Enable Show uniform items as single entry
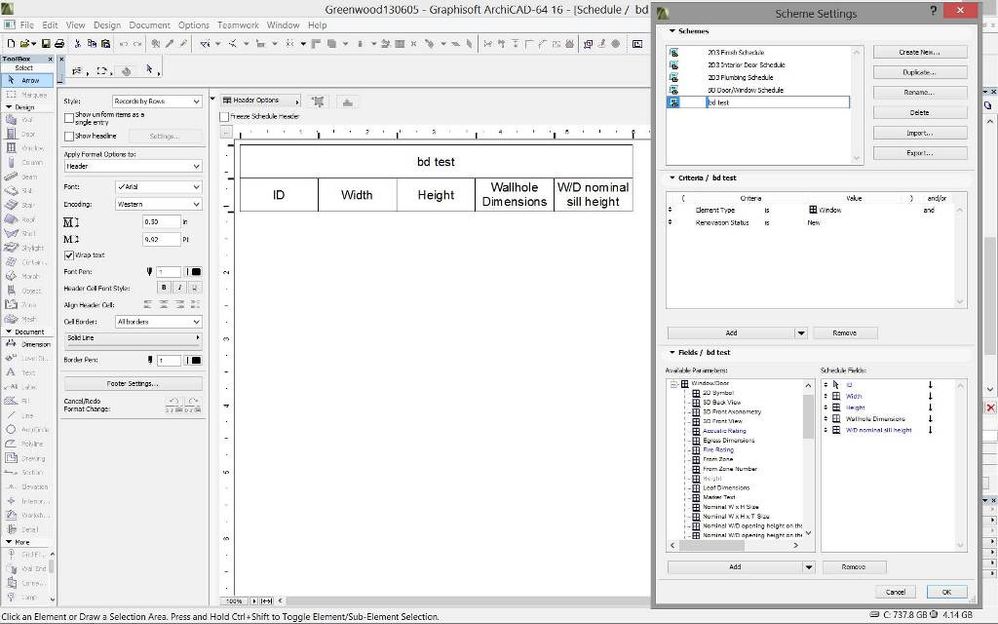Viewport: 998px width, 624px height. tap(69, 118)
